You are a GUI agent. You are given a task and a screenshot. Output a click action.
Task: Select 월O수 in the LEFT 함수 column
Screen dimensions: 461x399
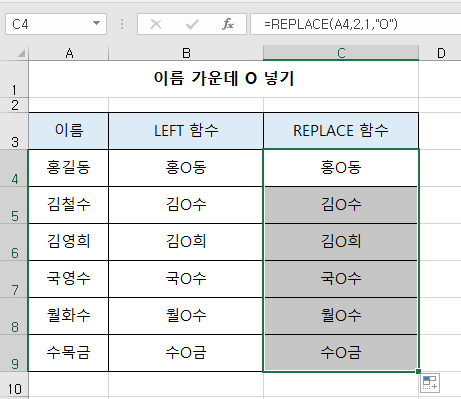pos(186,316)
